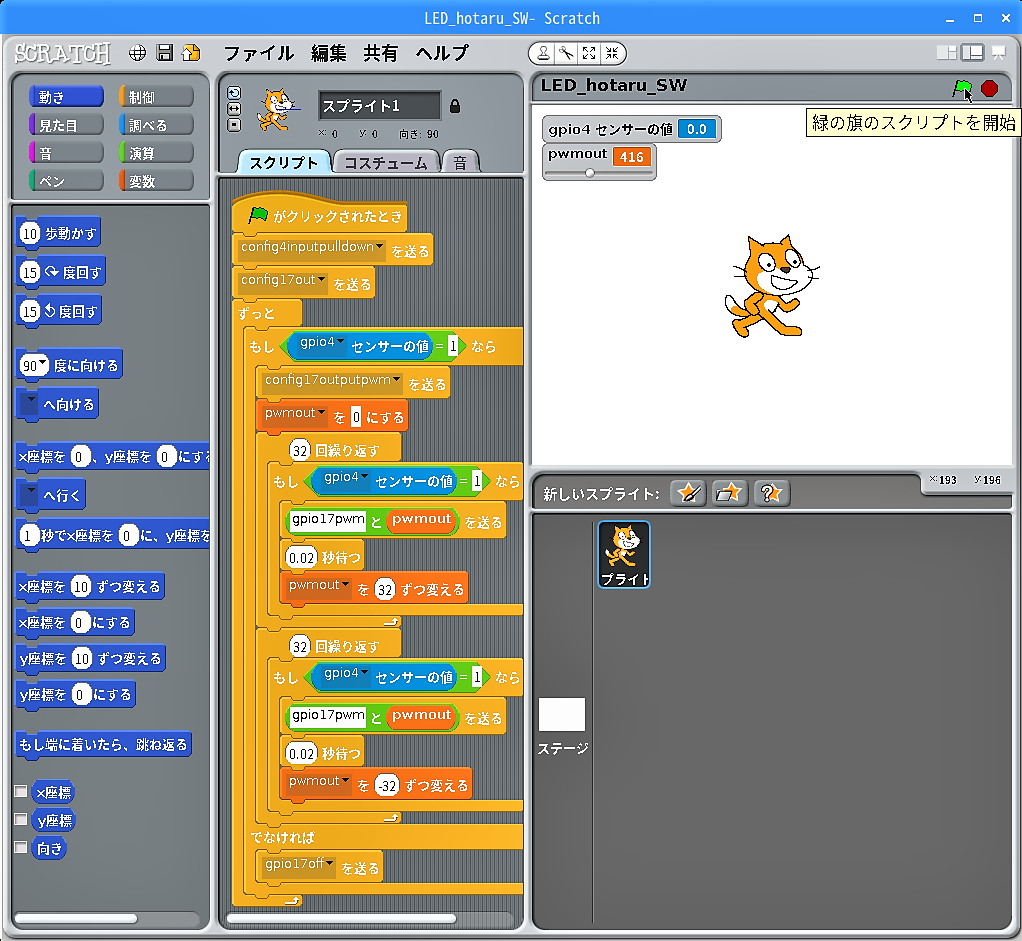
Task: Click the もし端に着いたら、跳ね返る block
Action: click(x=103, y=744)
